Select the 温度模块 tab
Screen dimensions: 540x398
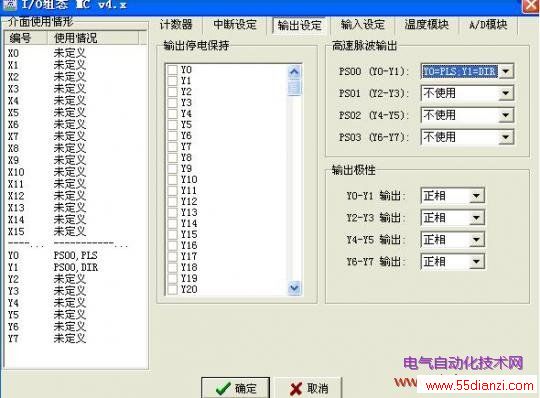tap(427, 24)
